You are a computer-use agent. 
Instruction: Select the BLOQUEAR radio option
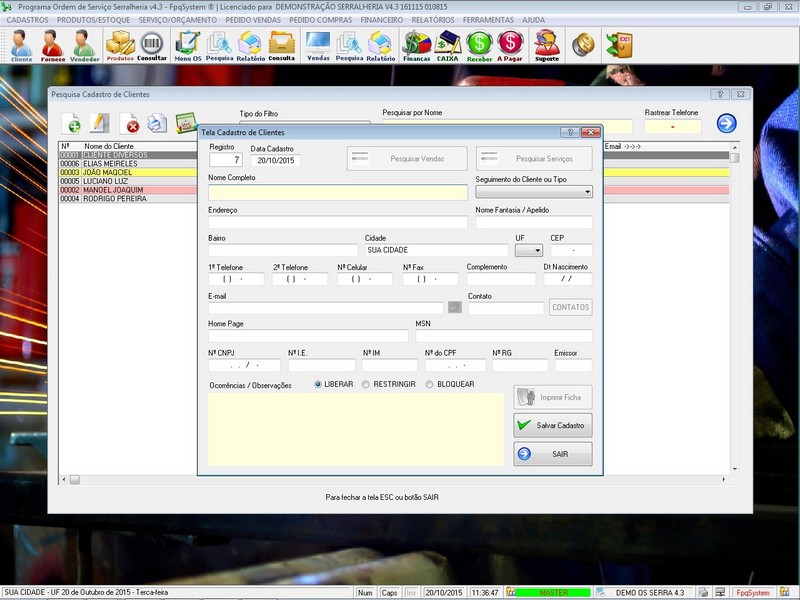click(x=430, y=384)
